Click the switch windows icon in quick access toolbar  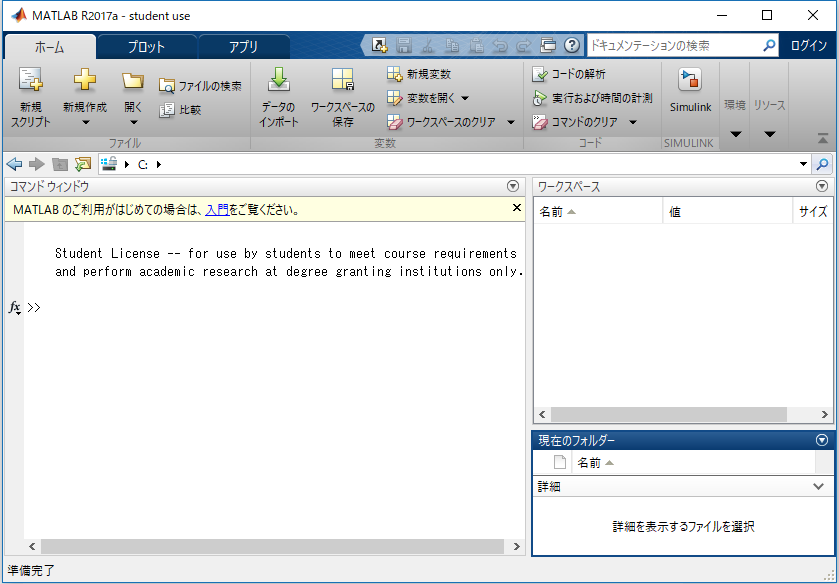click(548, 45)
